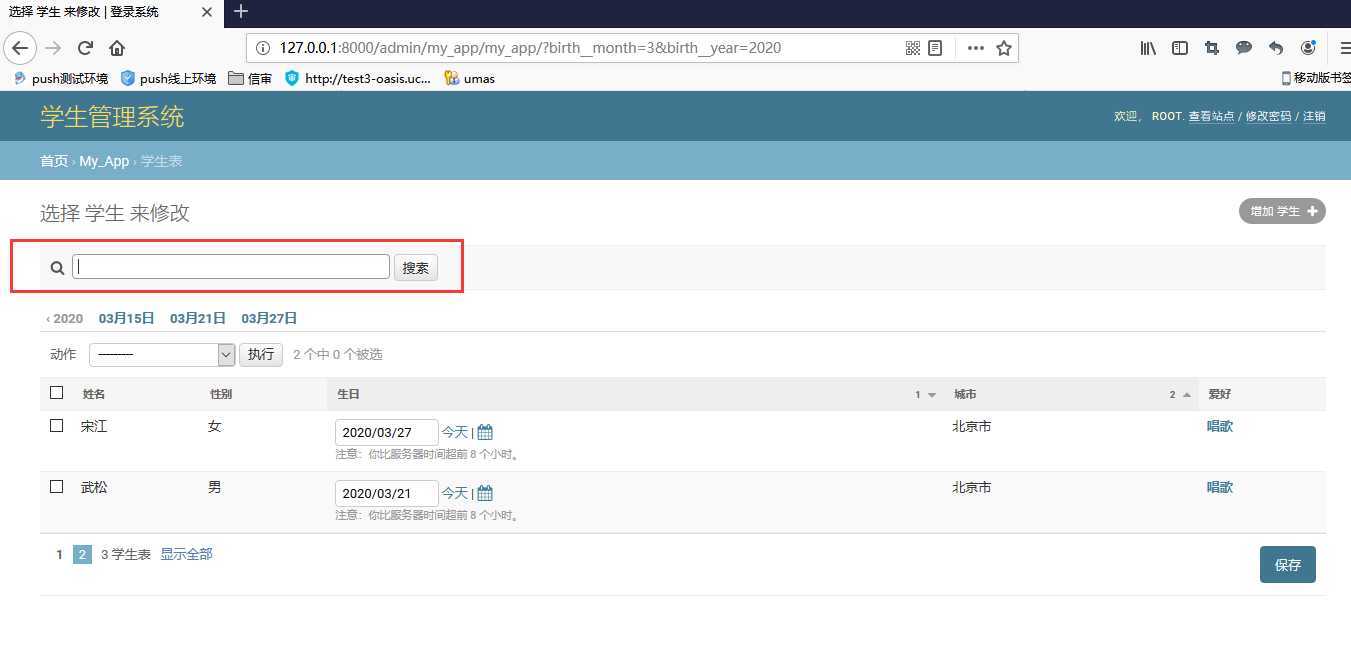
Task: Show sidebars icon in browser toolbar
Action: [x=1180, y=48]
